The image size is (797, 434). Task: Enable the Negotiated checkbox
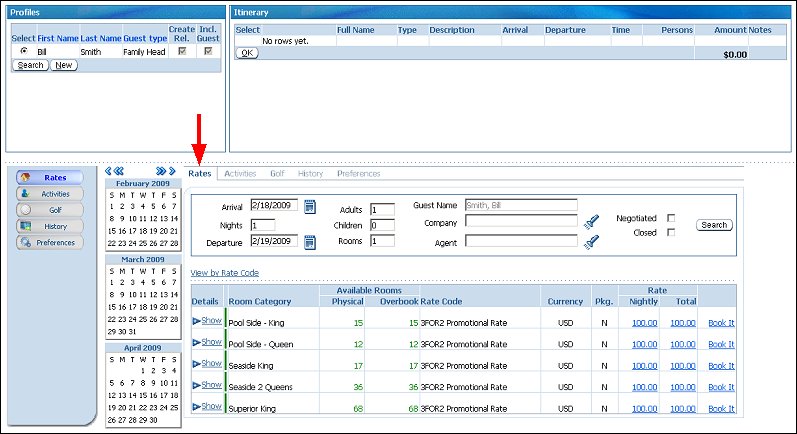point(671,218)
